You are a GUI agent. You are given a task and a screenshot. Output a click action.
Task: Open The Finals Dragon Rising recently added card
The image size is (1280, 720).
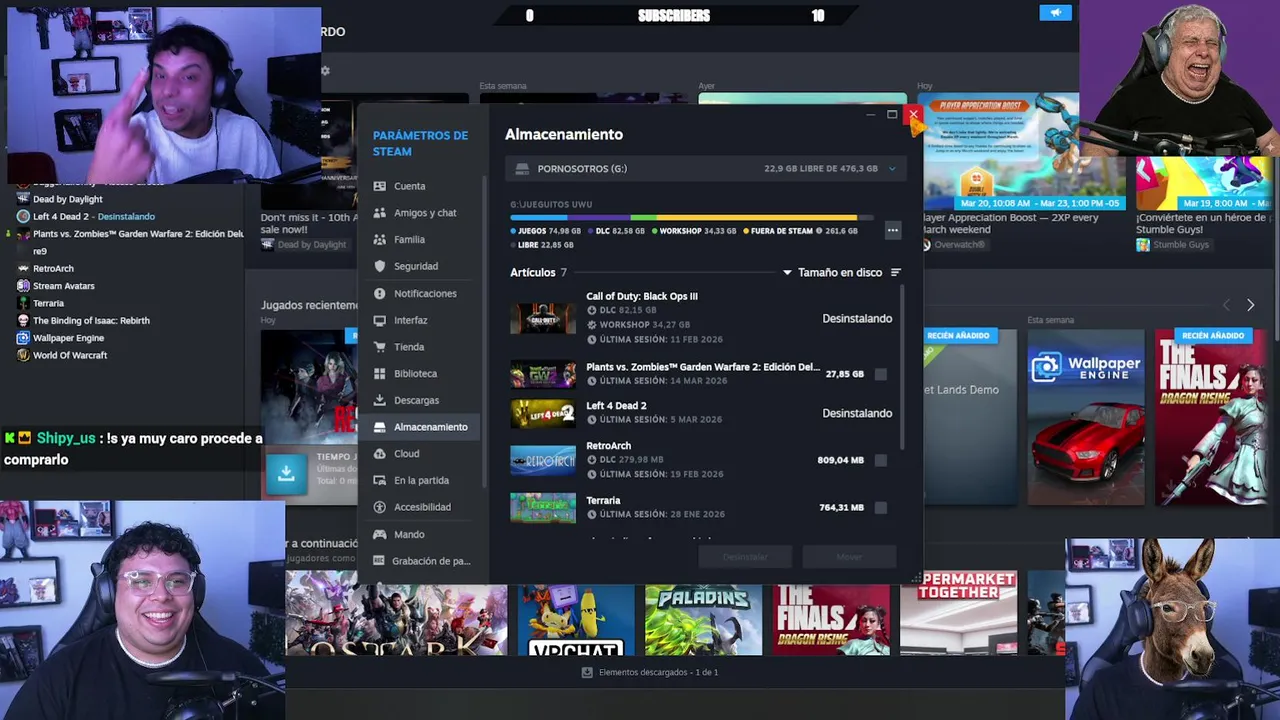[1213, 417]
